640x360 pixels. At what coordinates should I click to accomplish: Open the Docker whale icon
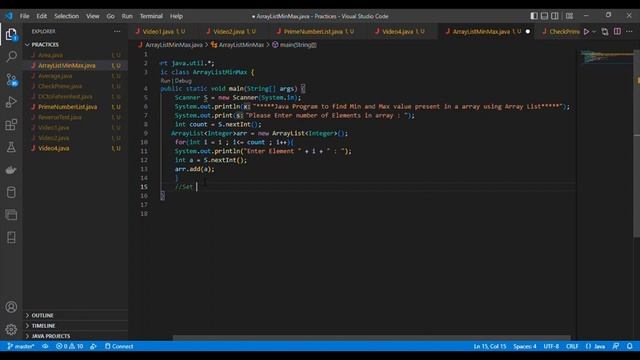coord(11,170)
